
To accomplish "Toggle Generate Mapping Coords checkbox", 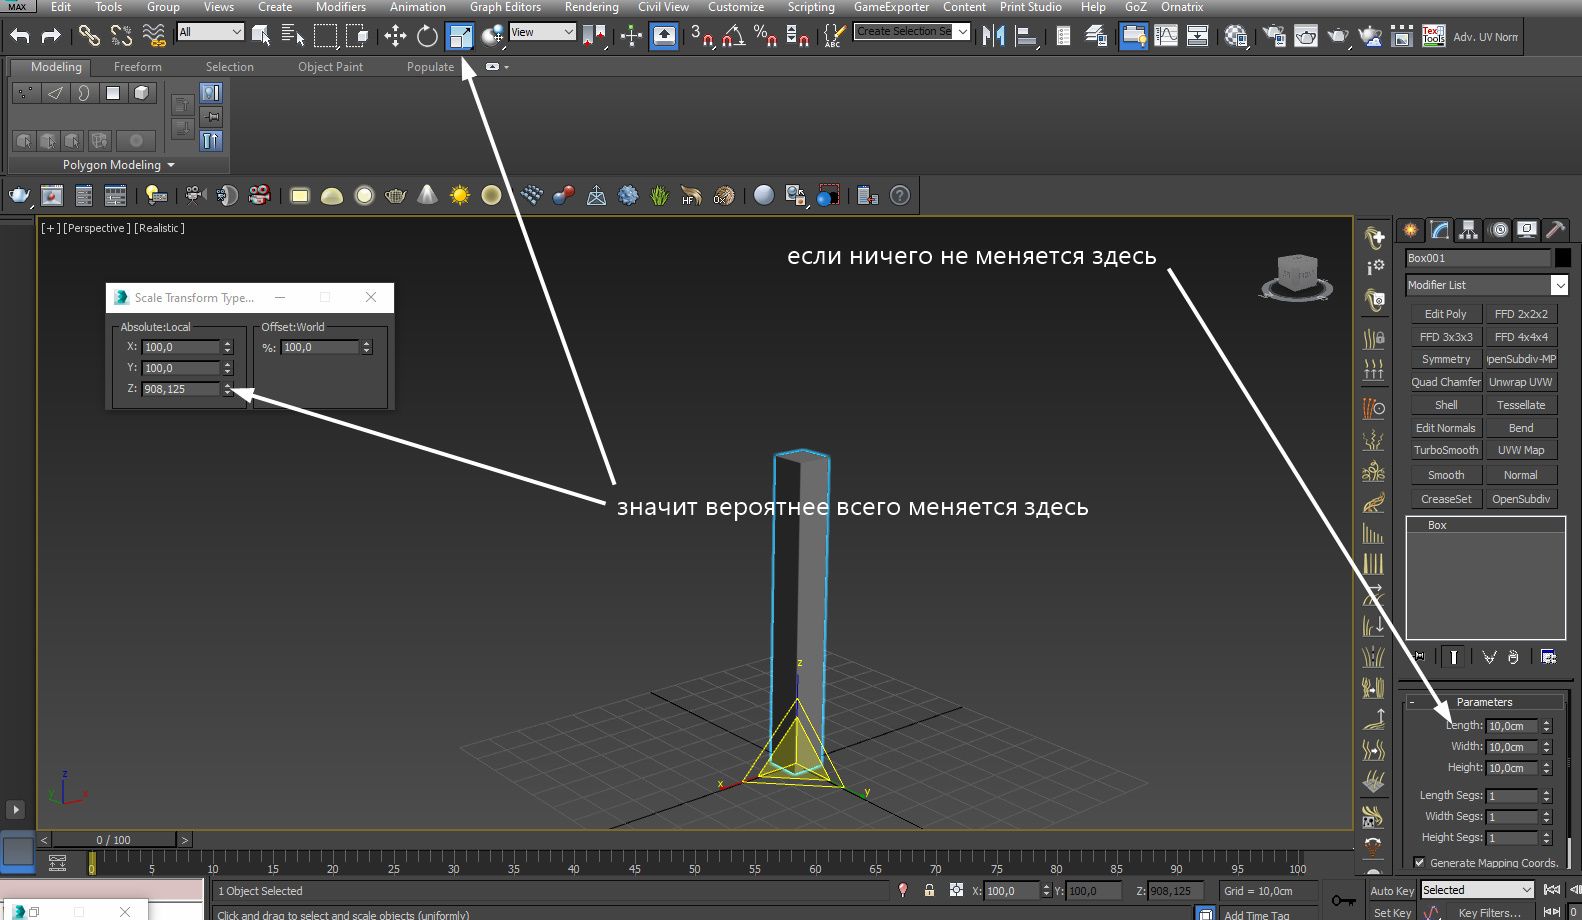I will coord(1419,862).
